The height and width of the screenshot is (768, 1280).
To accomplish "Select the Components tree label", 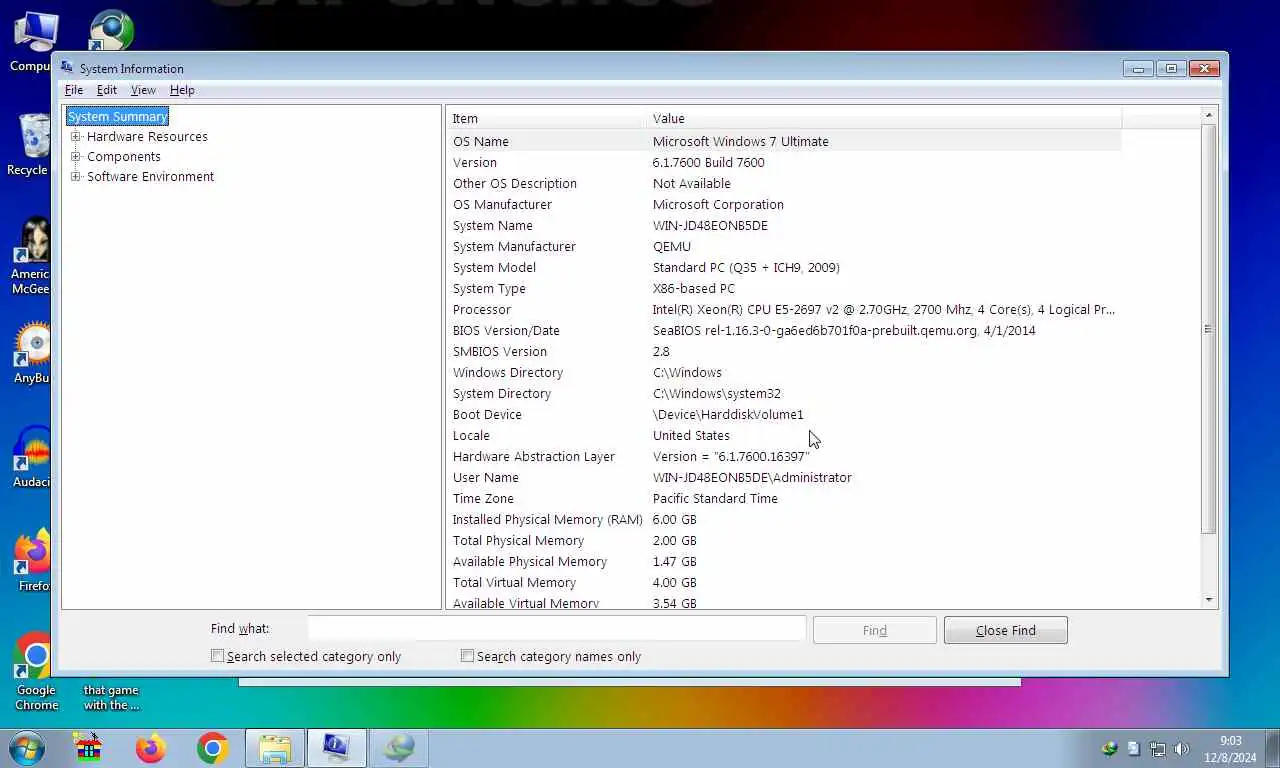I will [123, 156].
